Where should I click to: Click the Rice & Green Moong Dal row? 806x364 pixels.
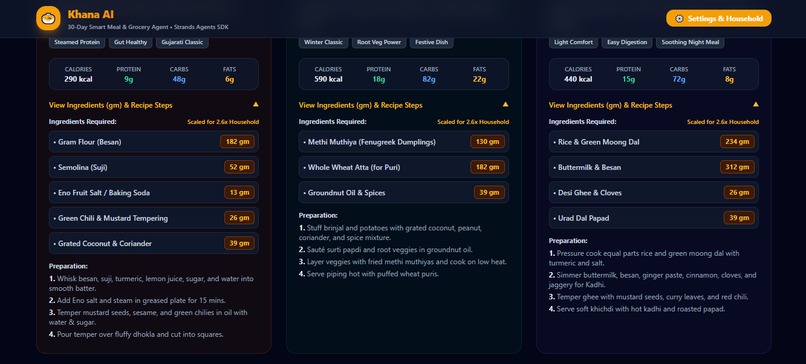tap(653, 141)
